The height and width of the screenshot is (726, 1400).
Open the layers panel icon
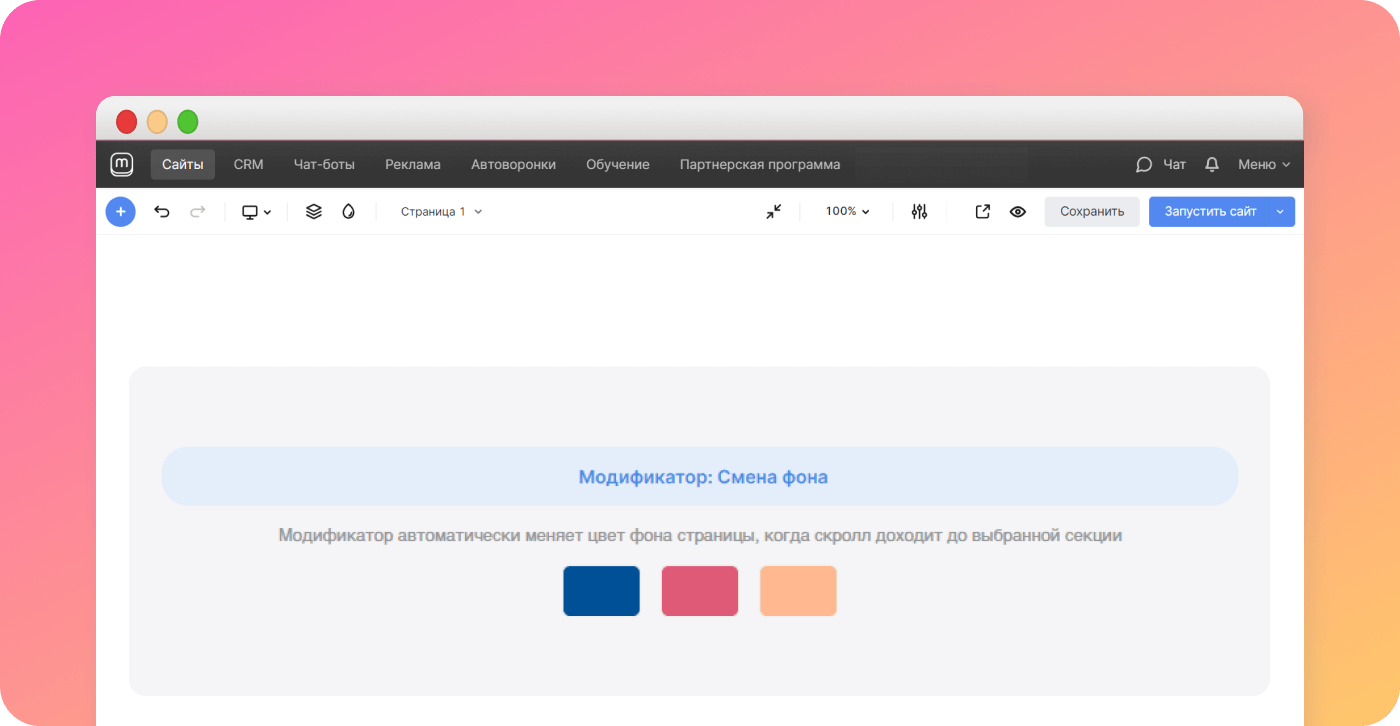[313, 212]
